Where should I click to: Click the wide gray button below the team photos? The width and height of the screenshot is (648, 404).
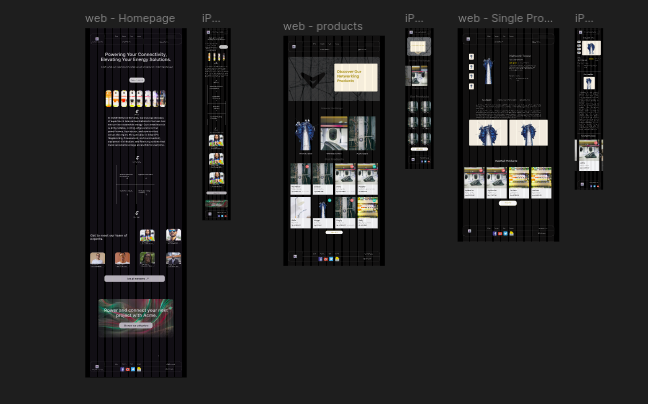[x=135, y=279]
